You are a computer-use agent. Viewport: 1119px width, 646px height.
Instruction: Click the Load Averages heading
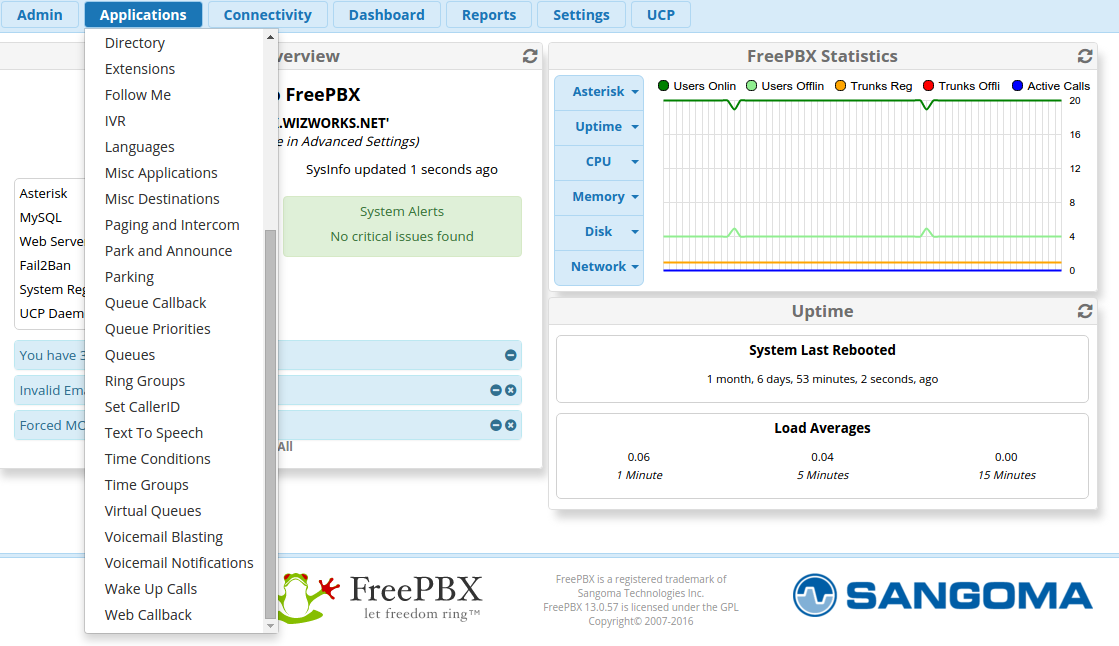click(x=822, y=428)
